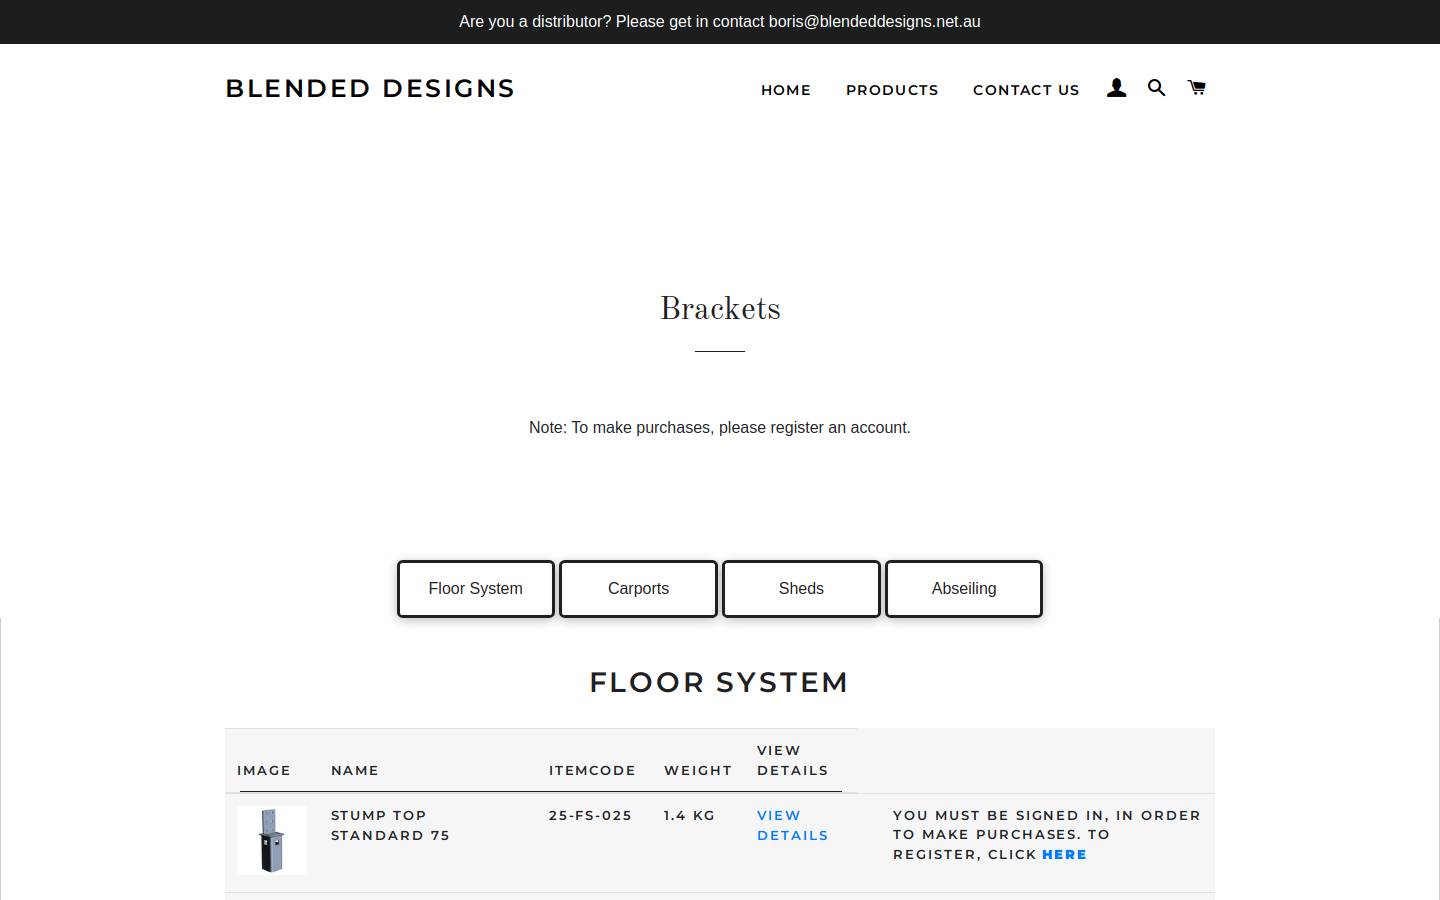The image size is (1440, 900).
Task: Select the Floor System category button
Action: [x=476, y=589]
